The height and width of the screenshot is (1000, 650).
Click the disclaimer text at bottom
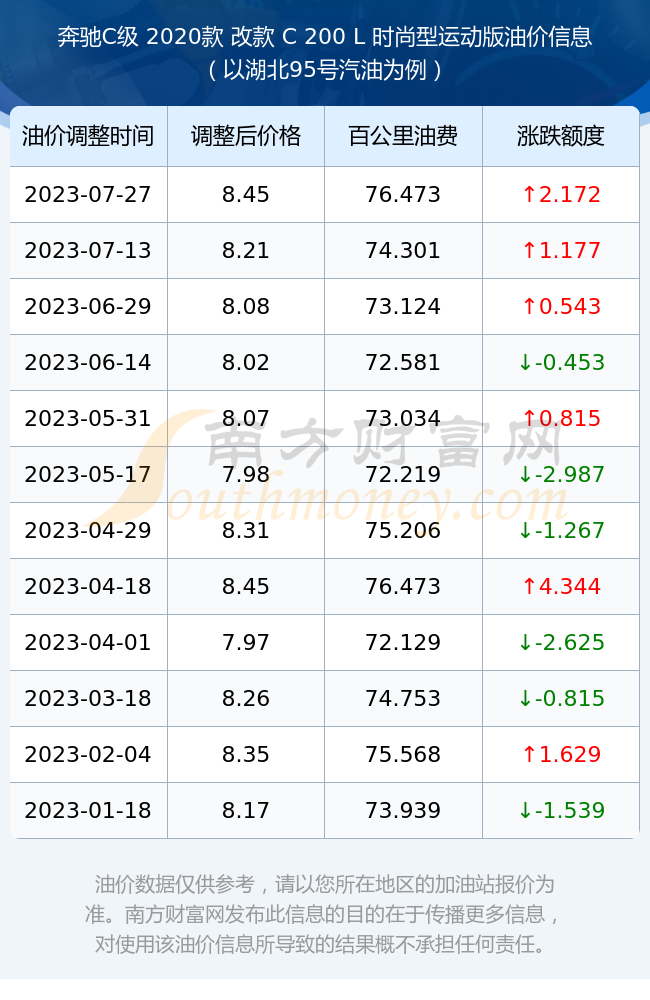tap(324, 914)
